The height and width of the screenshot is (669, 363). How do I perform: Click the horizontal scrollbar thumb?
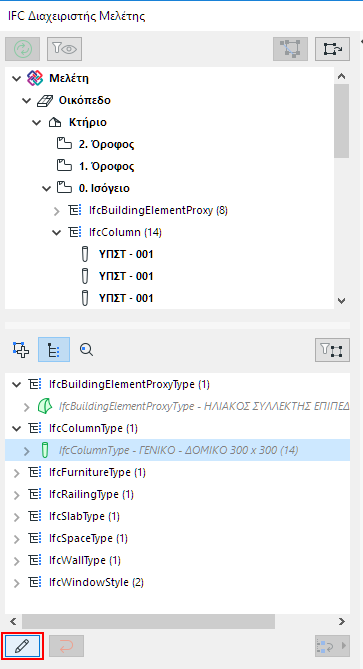[148, 621]
